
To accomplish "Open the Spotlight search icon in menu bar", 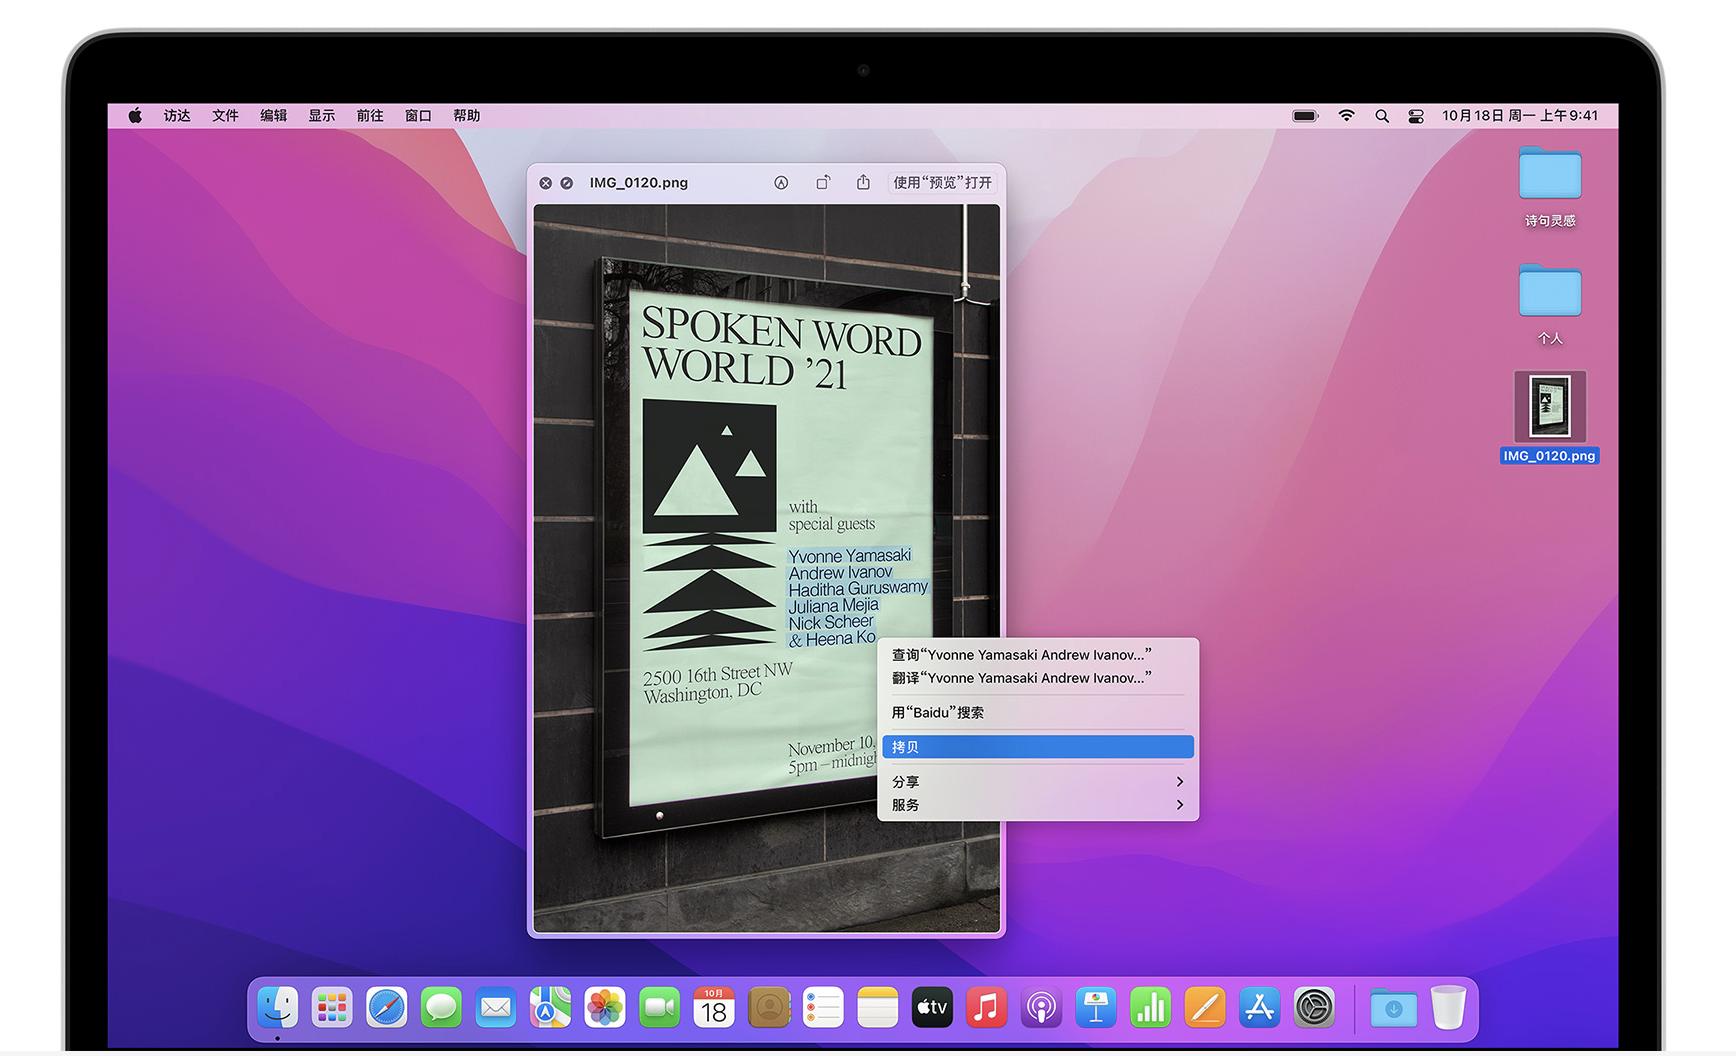I will coord(1381,116).
